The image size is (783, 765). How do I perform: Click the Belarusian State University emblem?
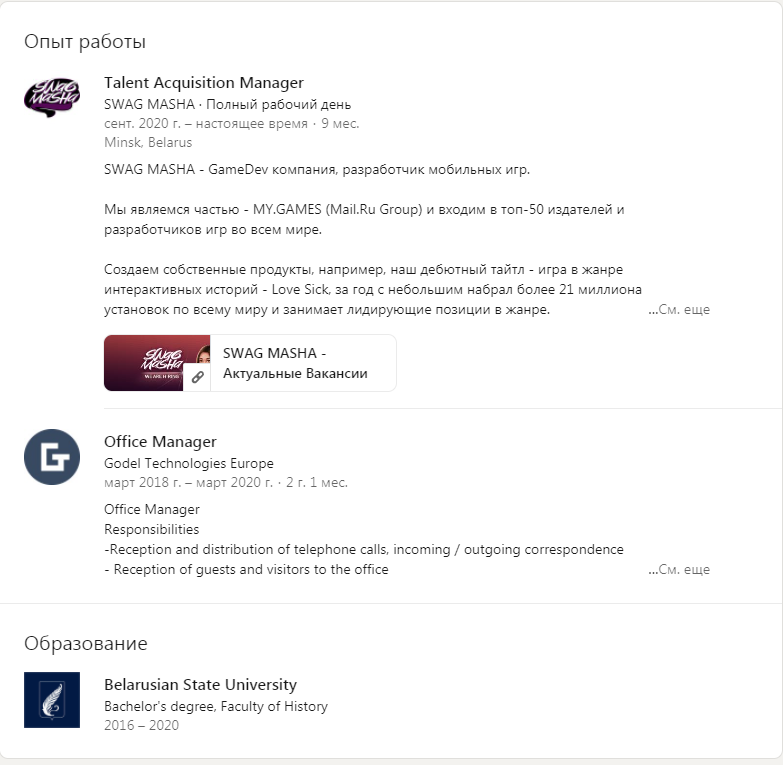pyautogui.click(x=51, y=700)
